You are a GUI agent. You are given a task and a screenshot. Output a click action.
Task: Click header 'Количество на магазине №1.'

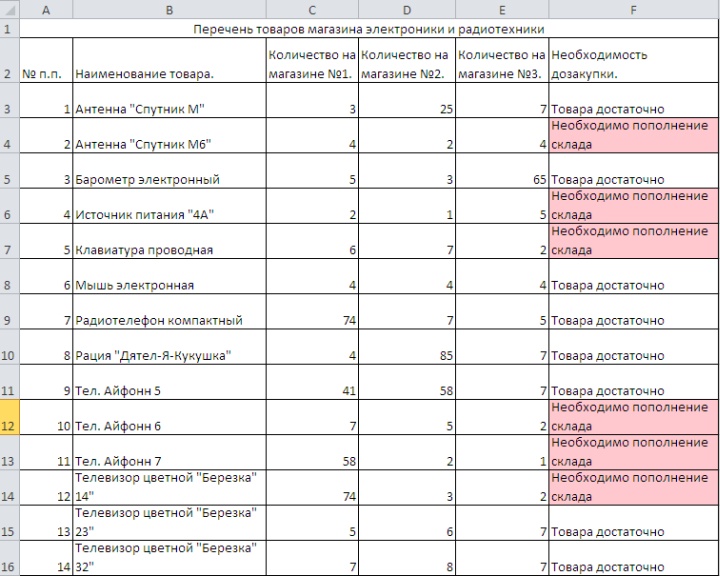(312, 61)
